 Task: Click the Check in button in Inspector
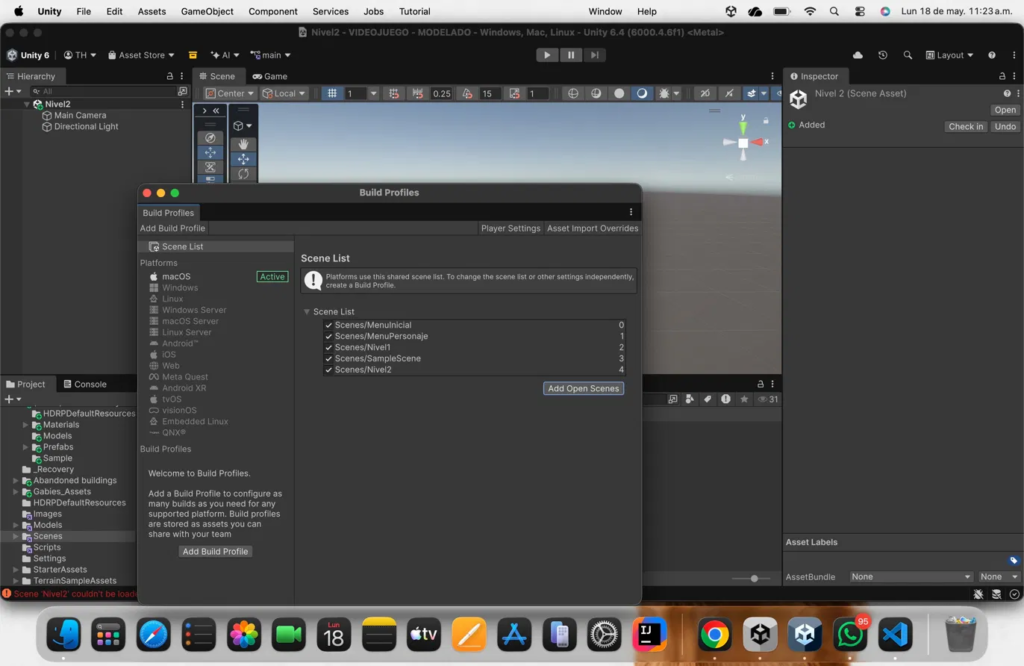point(965,126)
